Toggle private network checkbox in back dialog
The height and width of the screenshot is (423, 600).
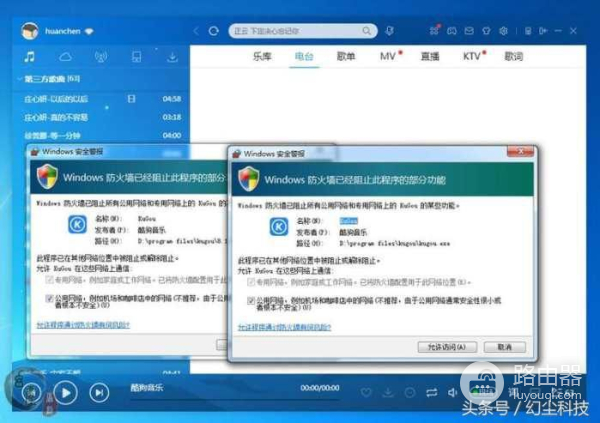click(x=49, y=280)
